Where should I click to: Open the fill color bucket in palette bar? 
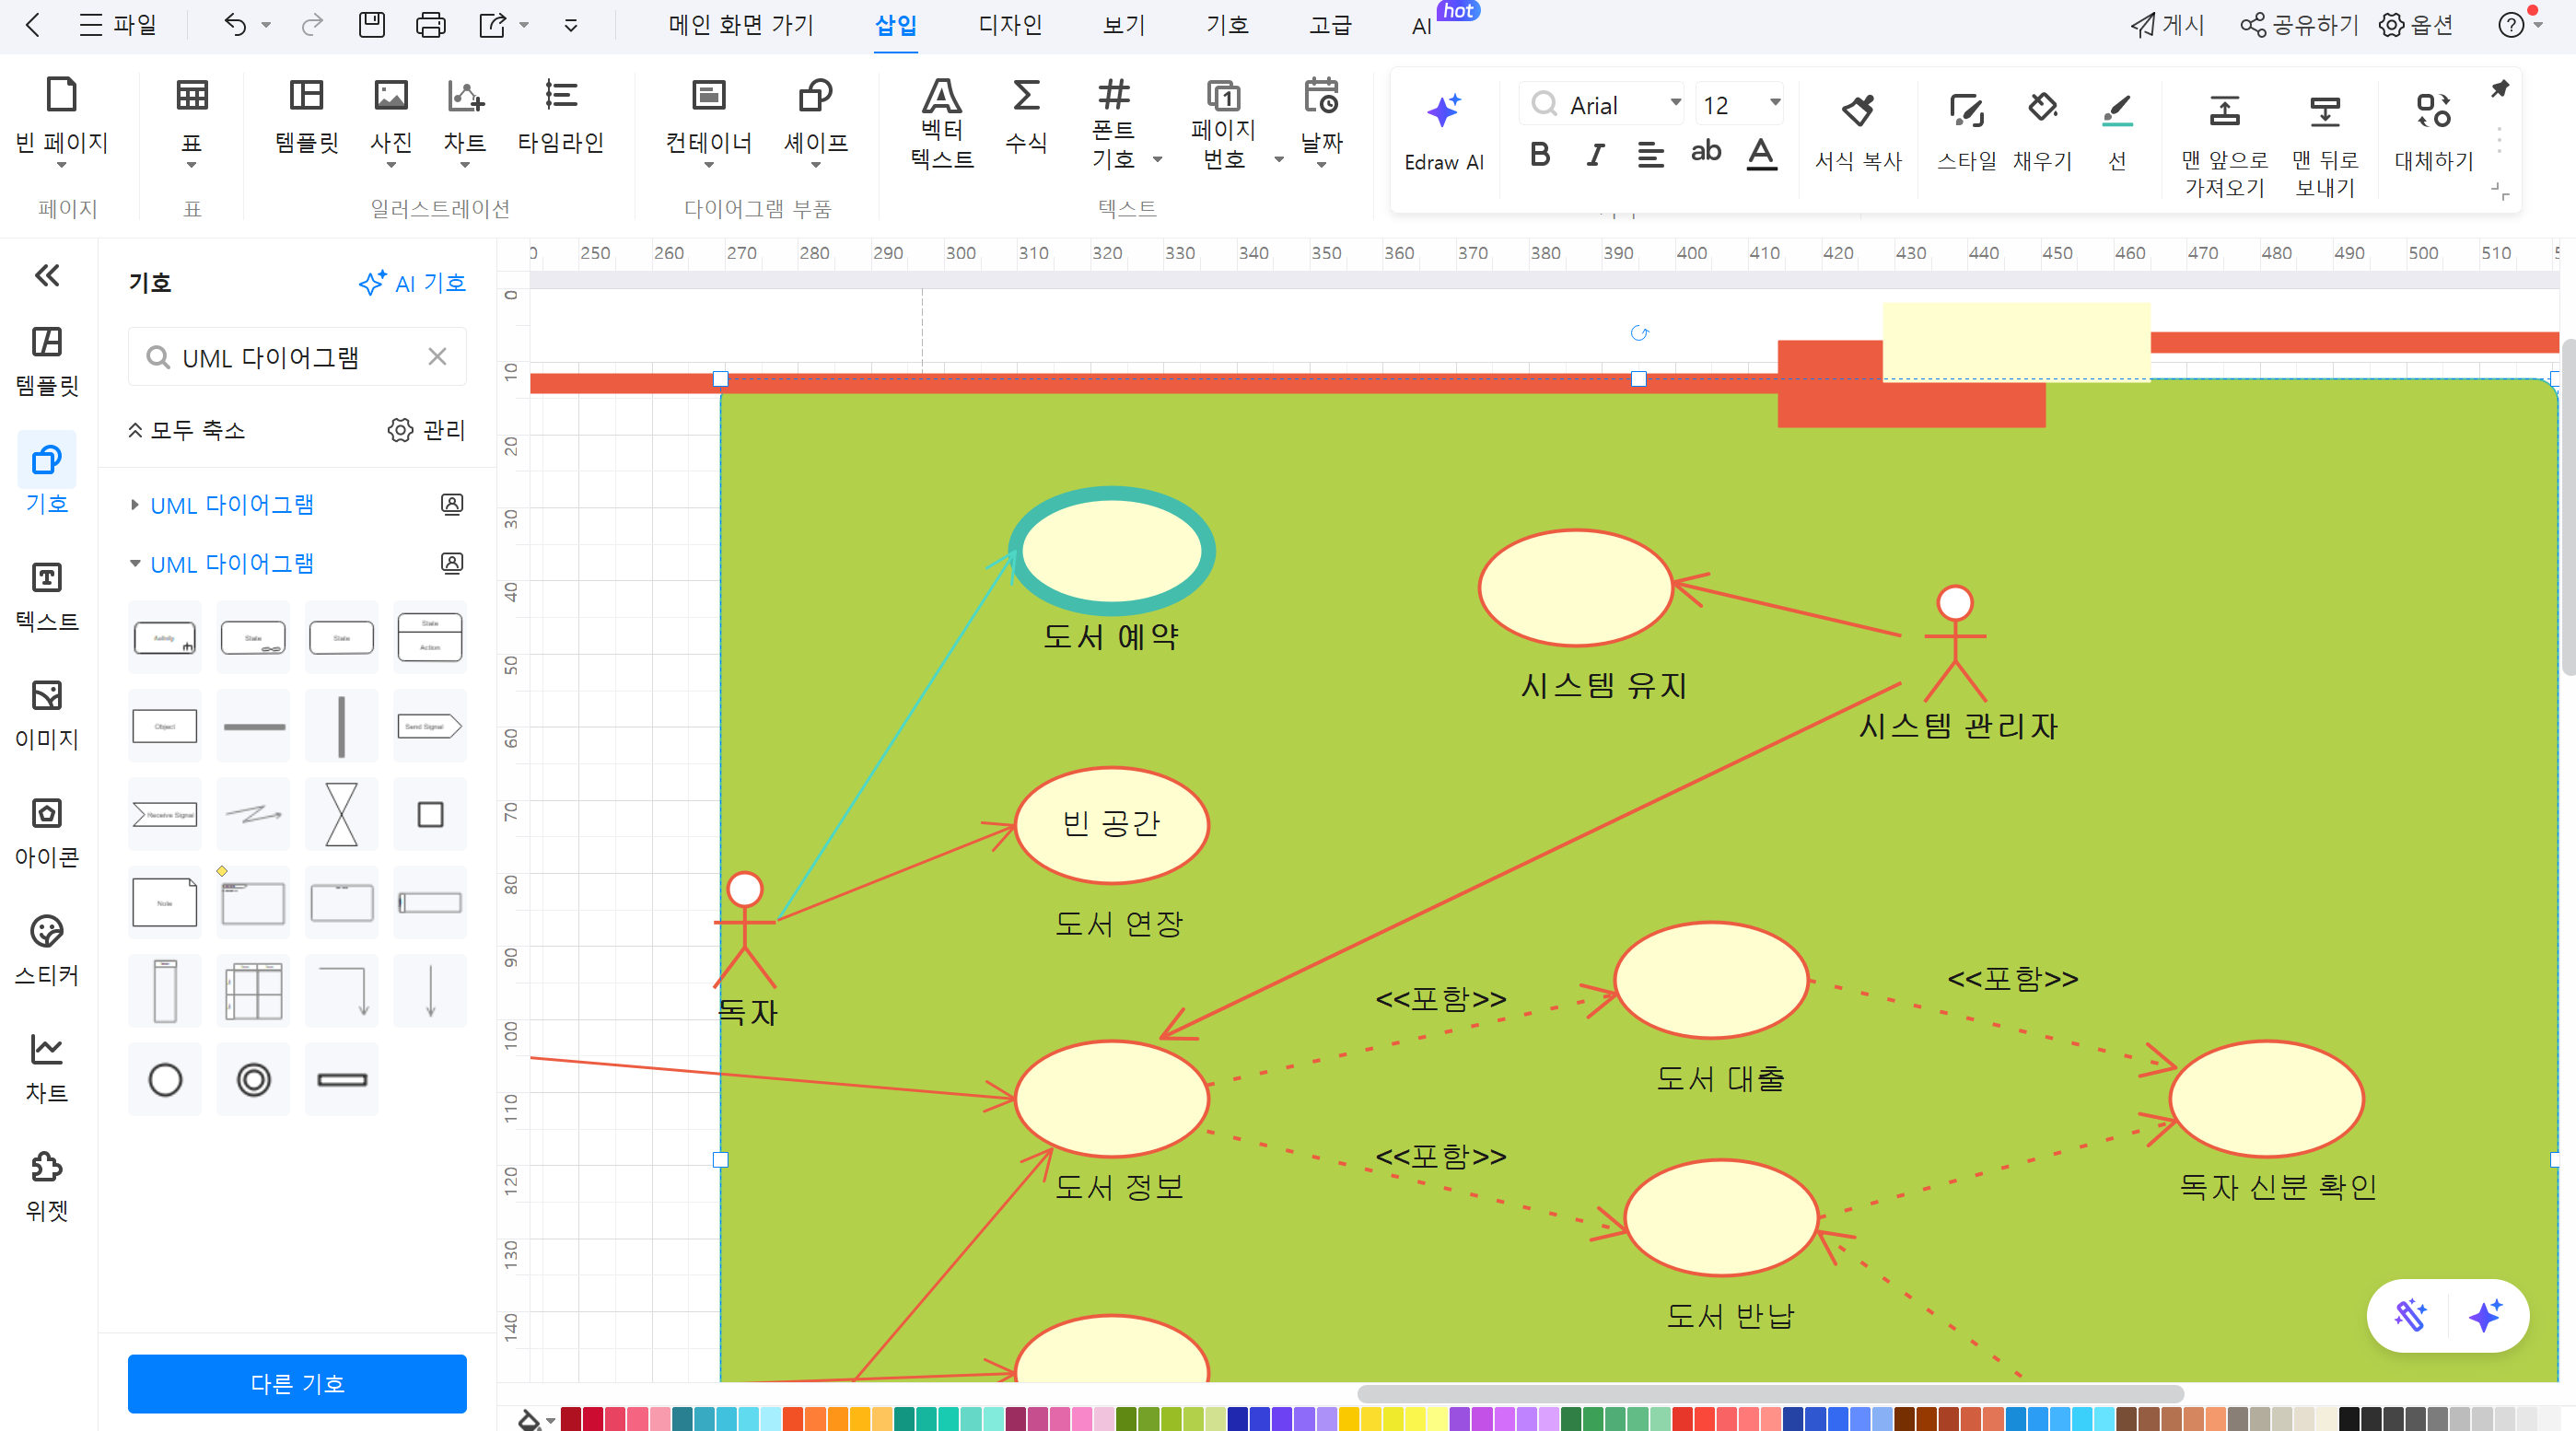pos(528,1418)
